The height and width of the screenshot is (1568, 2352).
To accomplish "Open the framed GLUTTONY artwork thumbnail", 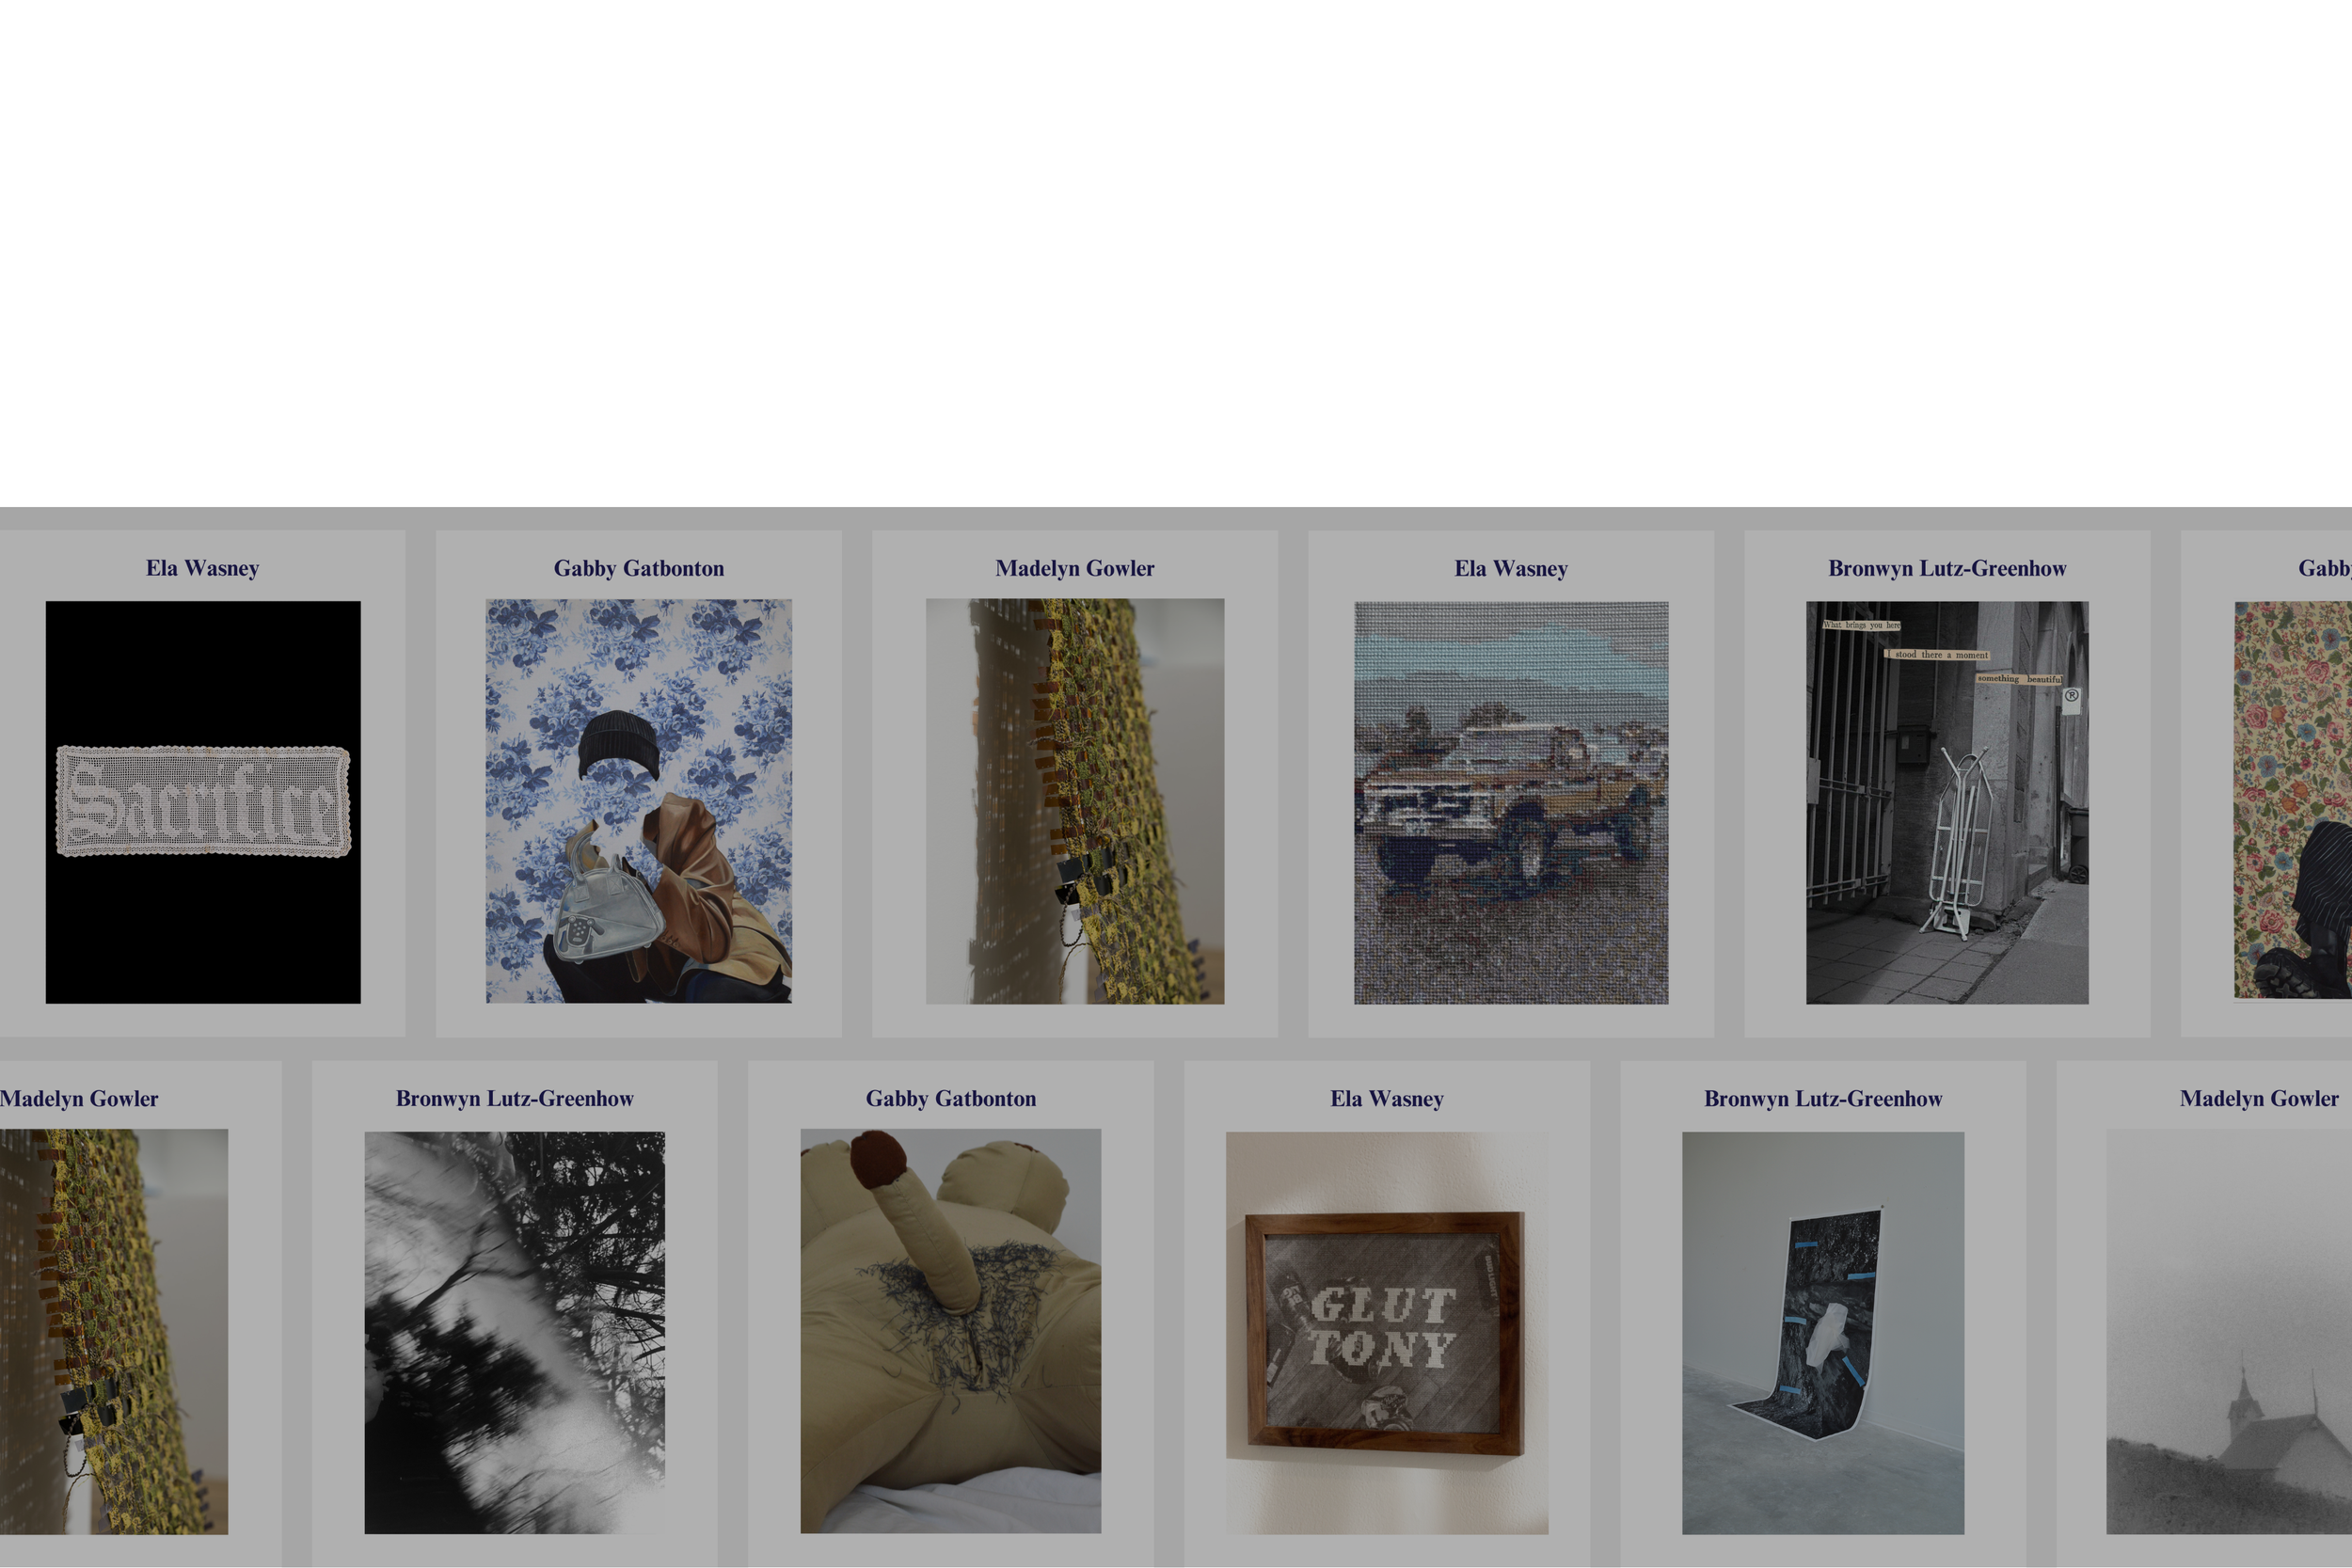I will click(1387, 1333).
